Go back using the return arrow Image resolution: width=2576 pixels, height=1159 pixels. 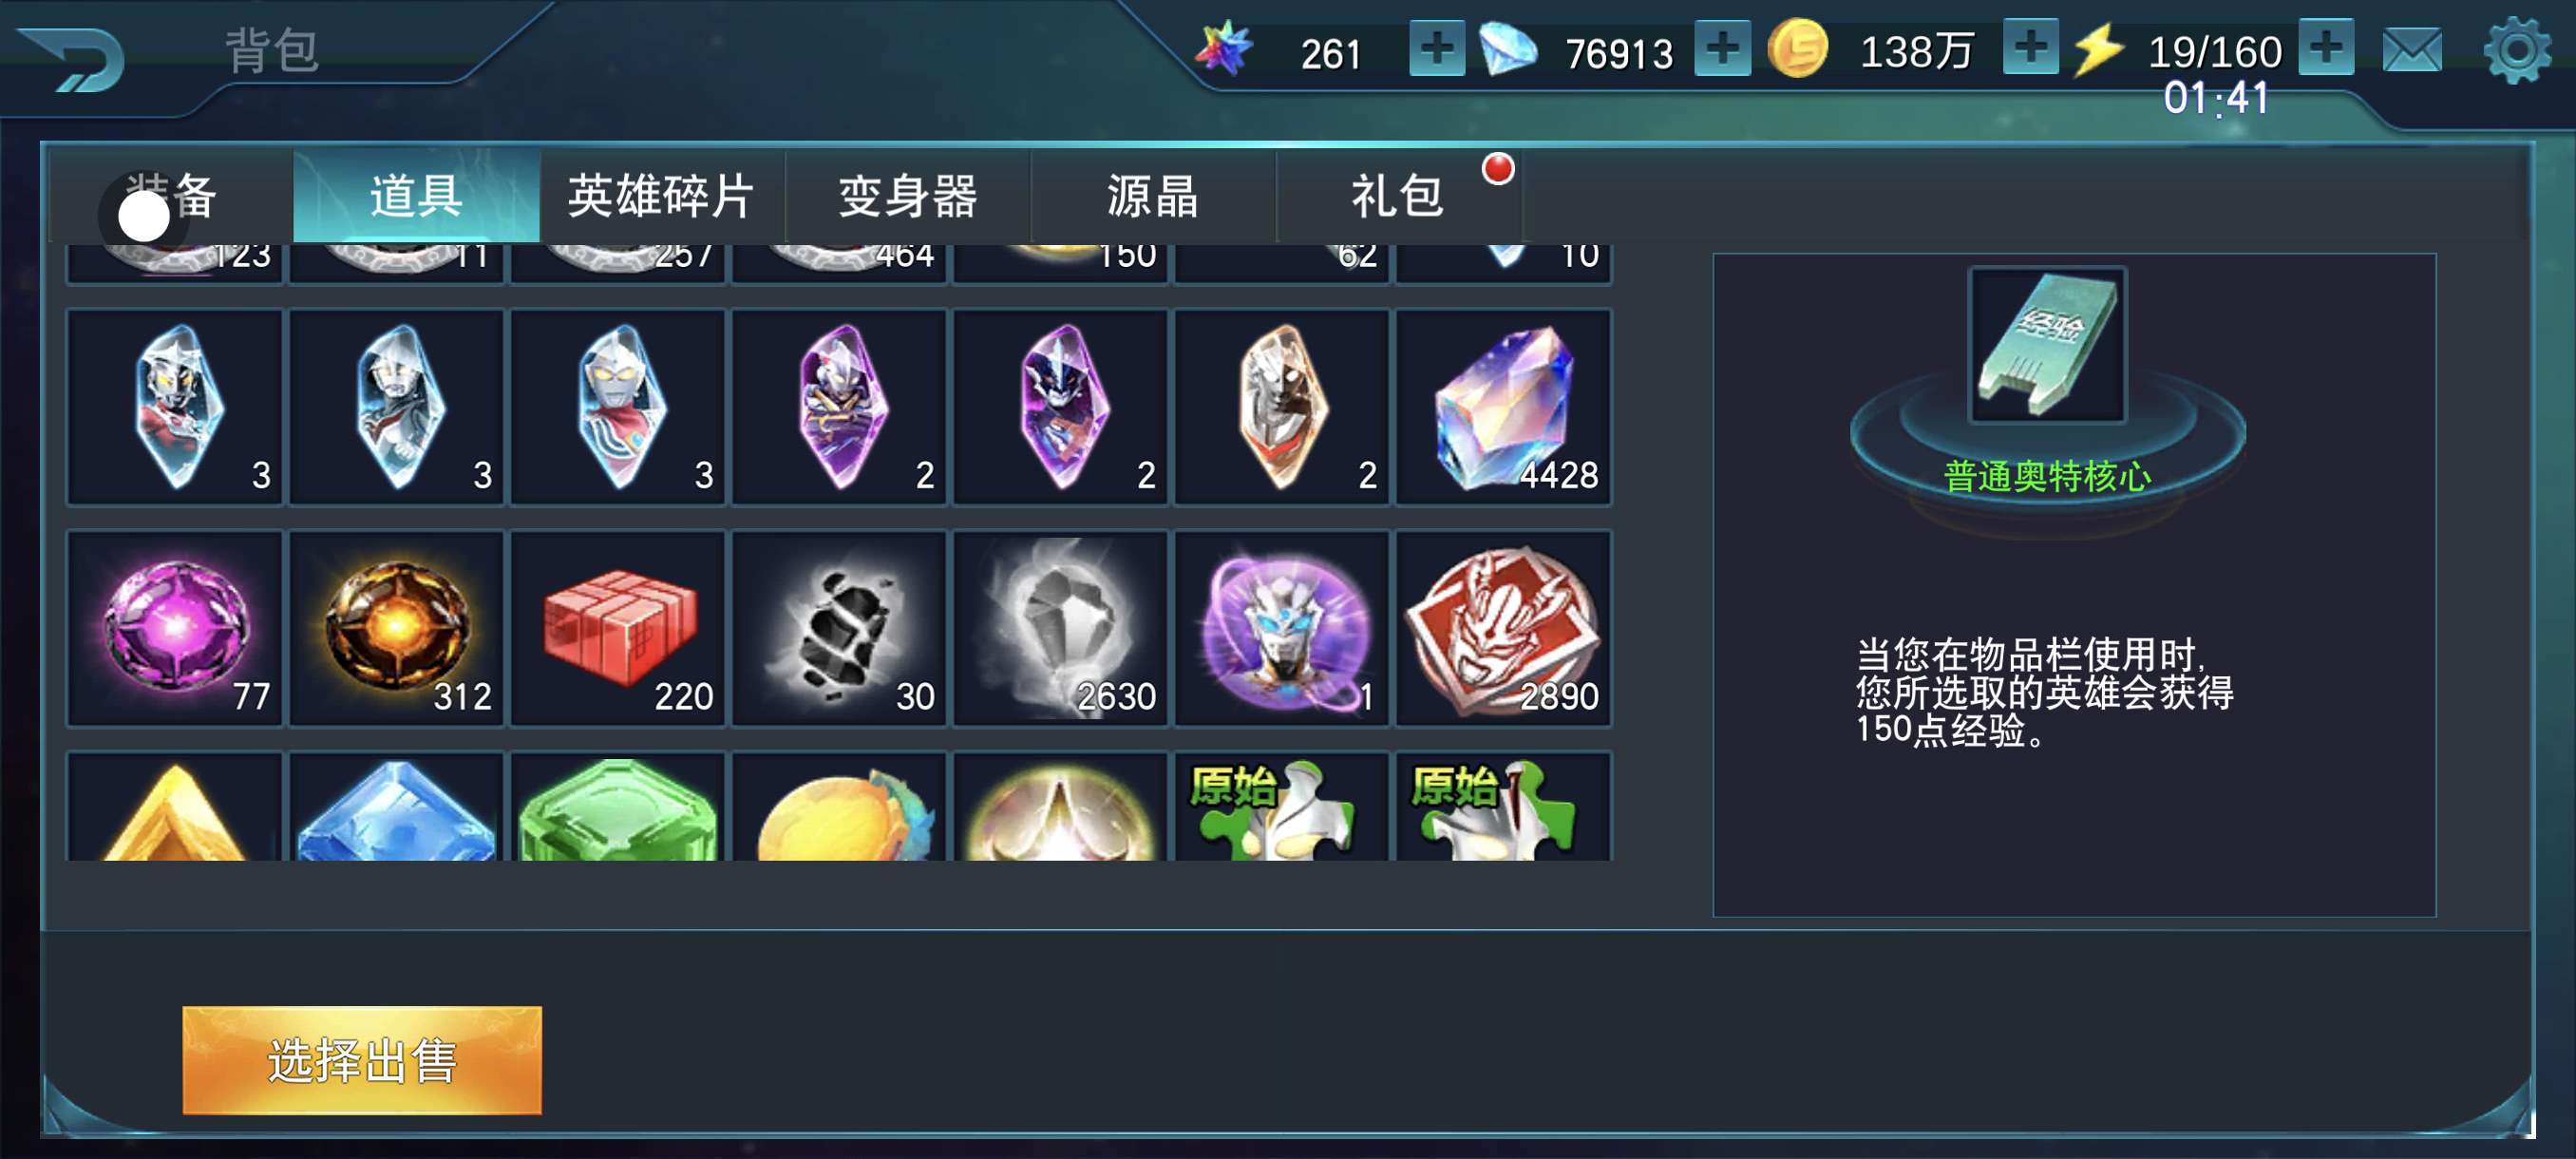pos(72,59)
